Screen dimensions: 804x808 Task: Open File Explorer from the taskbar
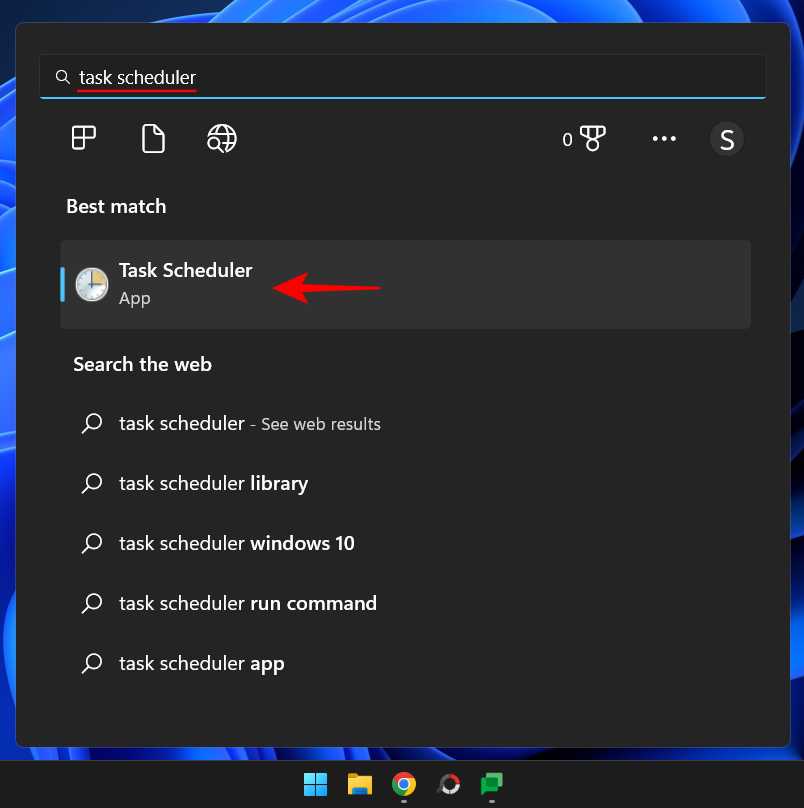pyautogui.click(x=360, y=784)
